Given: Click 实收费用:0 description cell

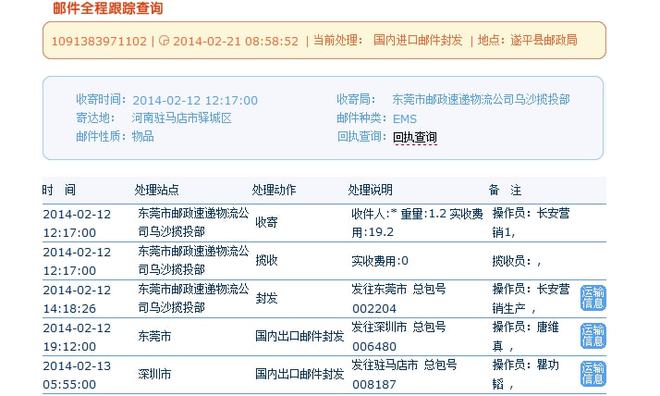Looking at the screenshot, I should [380, 261].
